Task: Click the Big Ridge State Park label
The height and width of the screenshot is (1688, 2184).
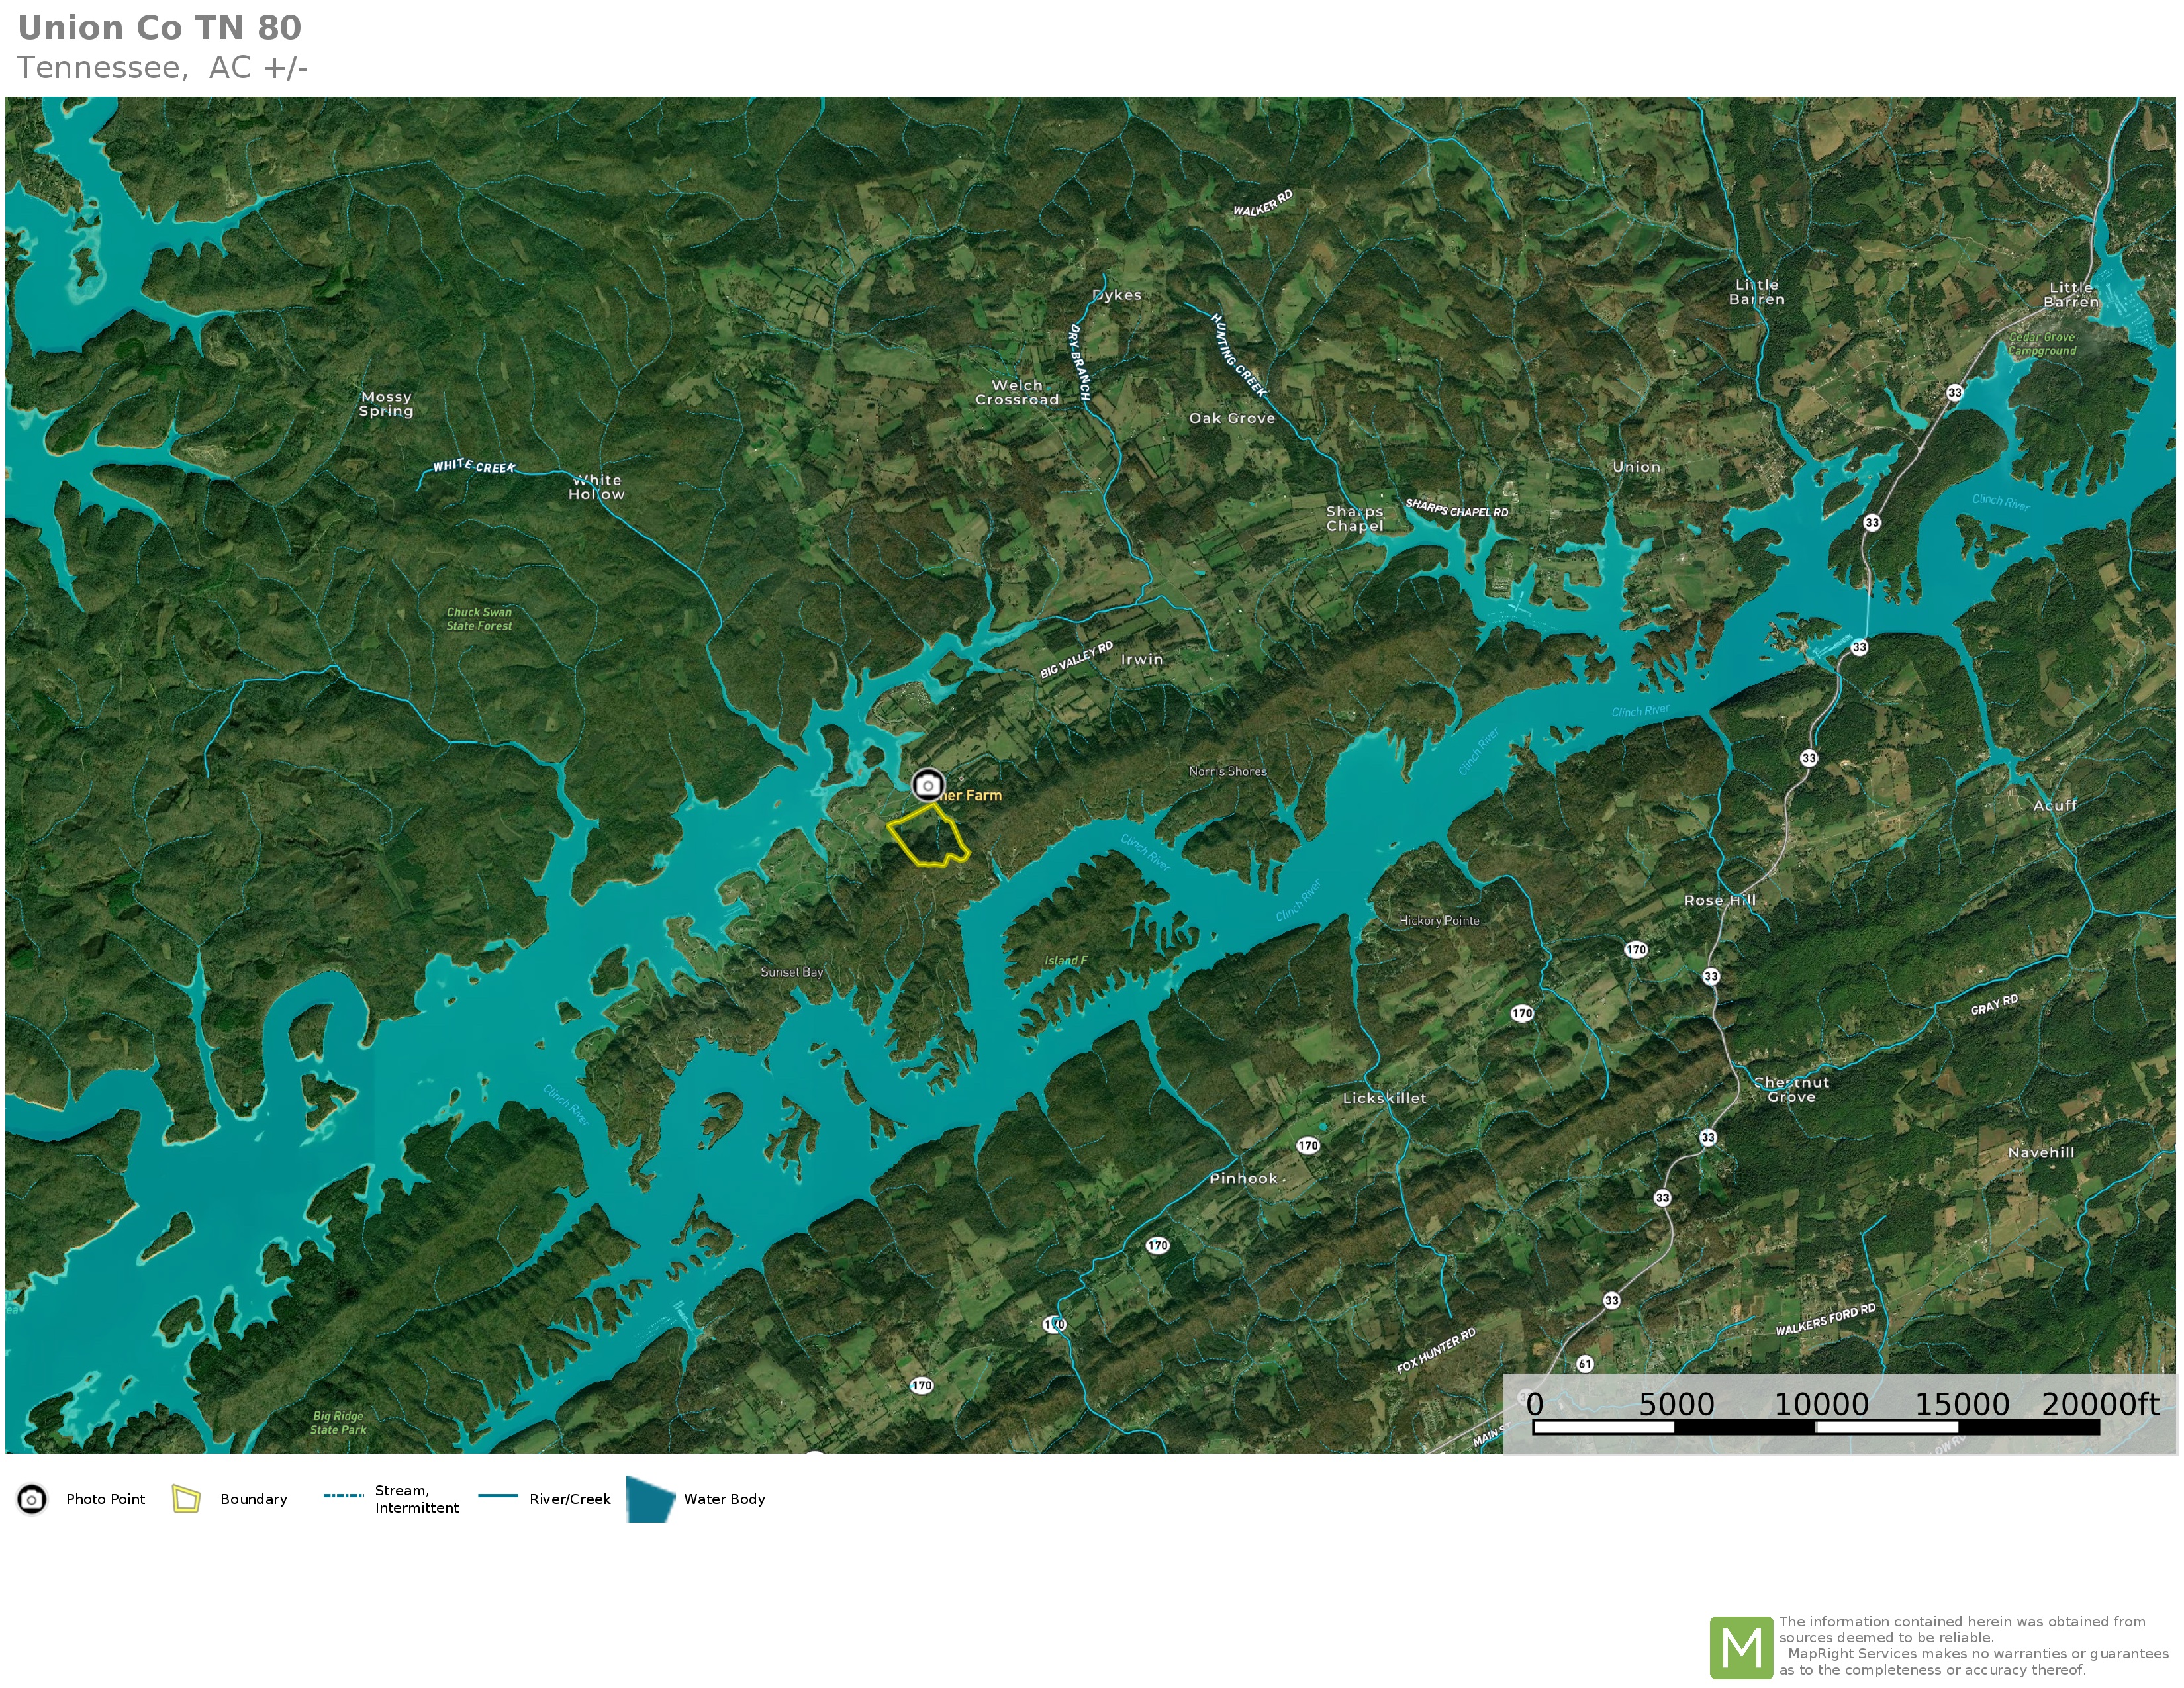Action: pyautogui.click(x=338, y=1422)
